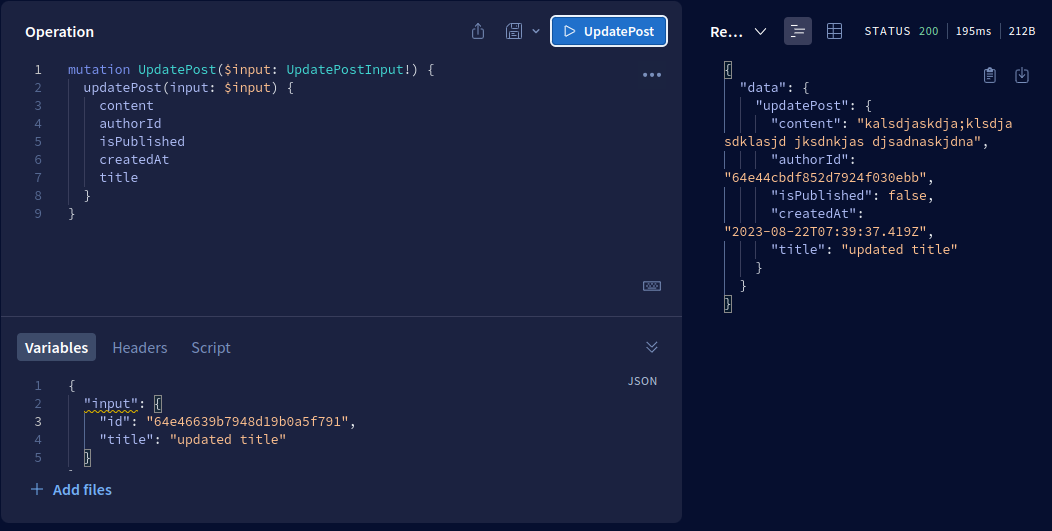1052x531 pixels.
Task: Click "data" key in the response
Action: pyautogui.click(x=763, y=87)
